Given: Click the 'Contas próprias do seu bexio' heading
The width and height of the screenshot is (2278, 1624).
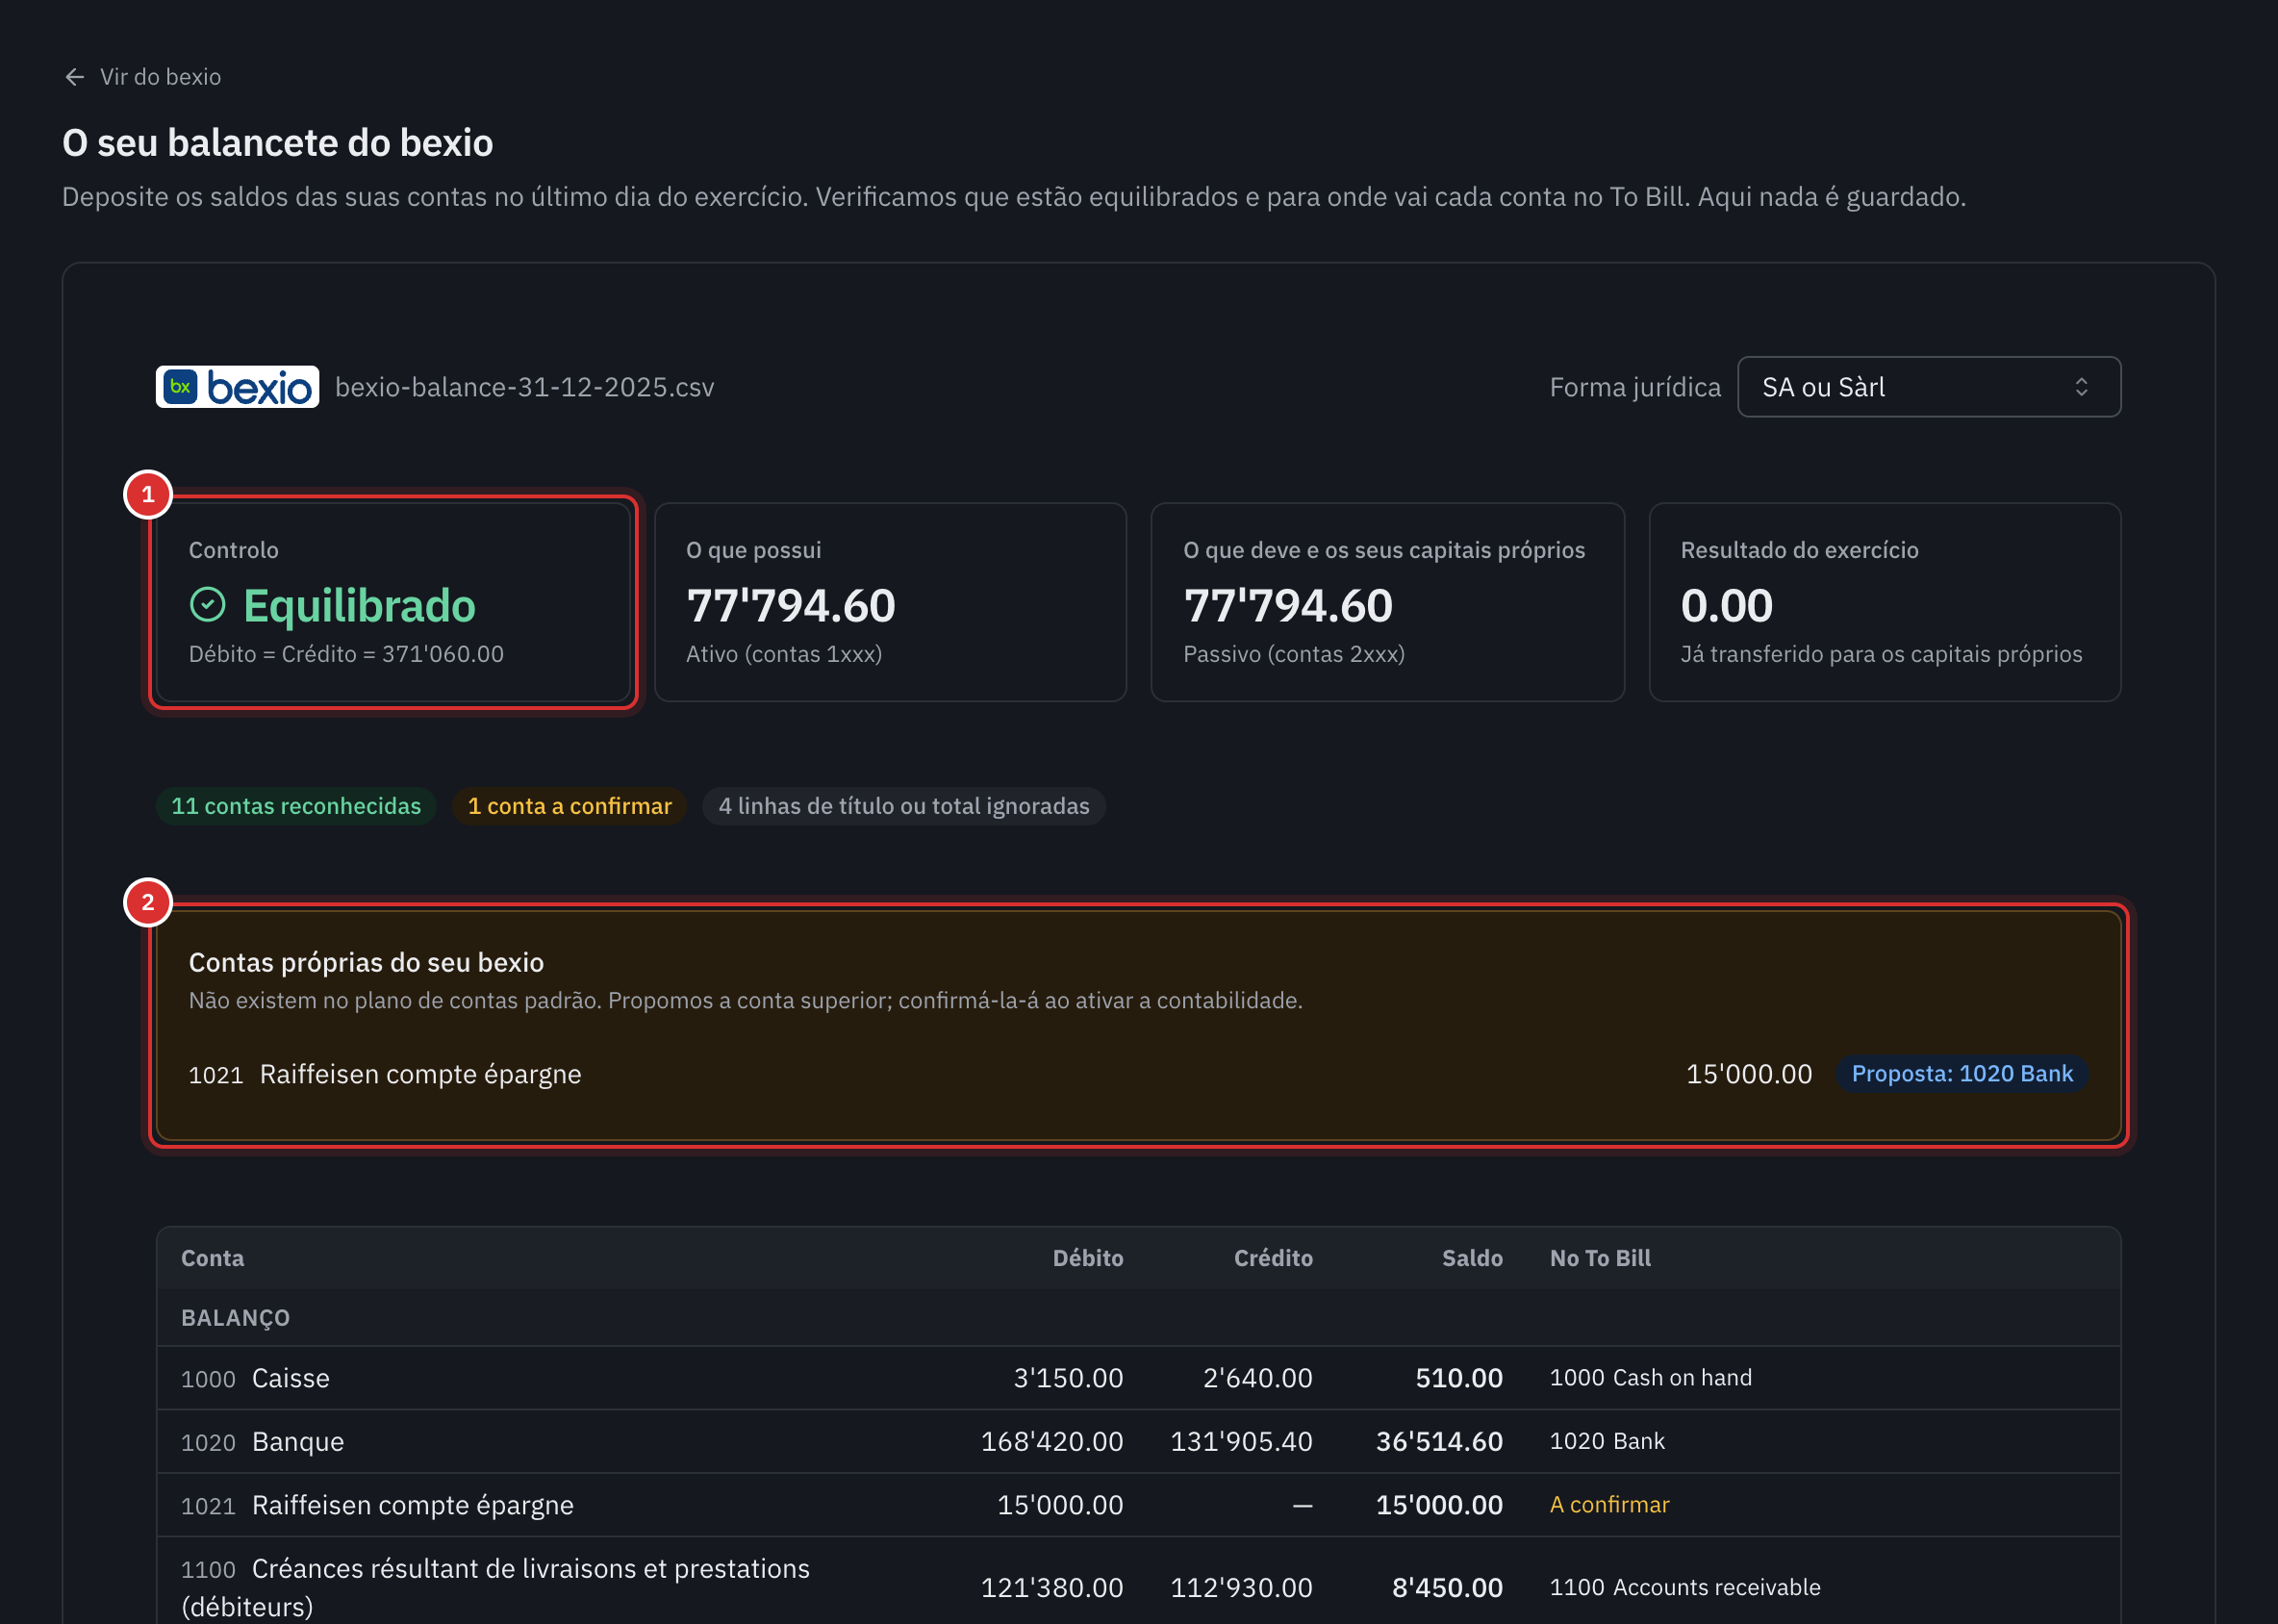Looking at the screenshot, I should (366, 962).
